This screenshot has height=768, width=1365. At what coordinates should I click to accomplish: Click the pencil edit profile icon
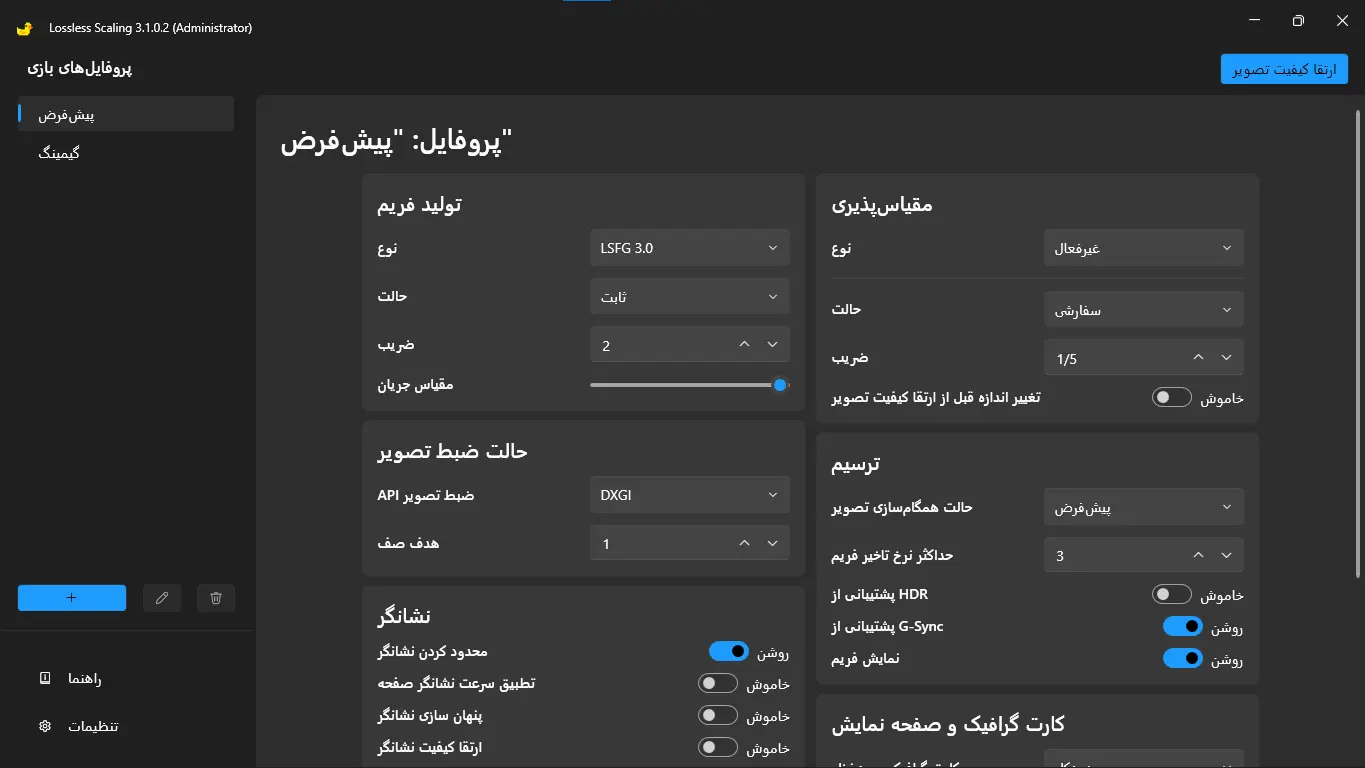coord(162,598)
